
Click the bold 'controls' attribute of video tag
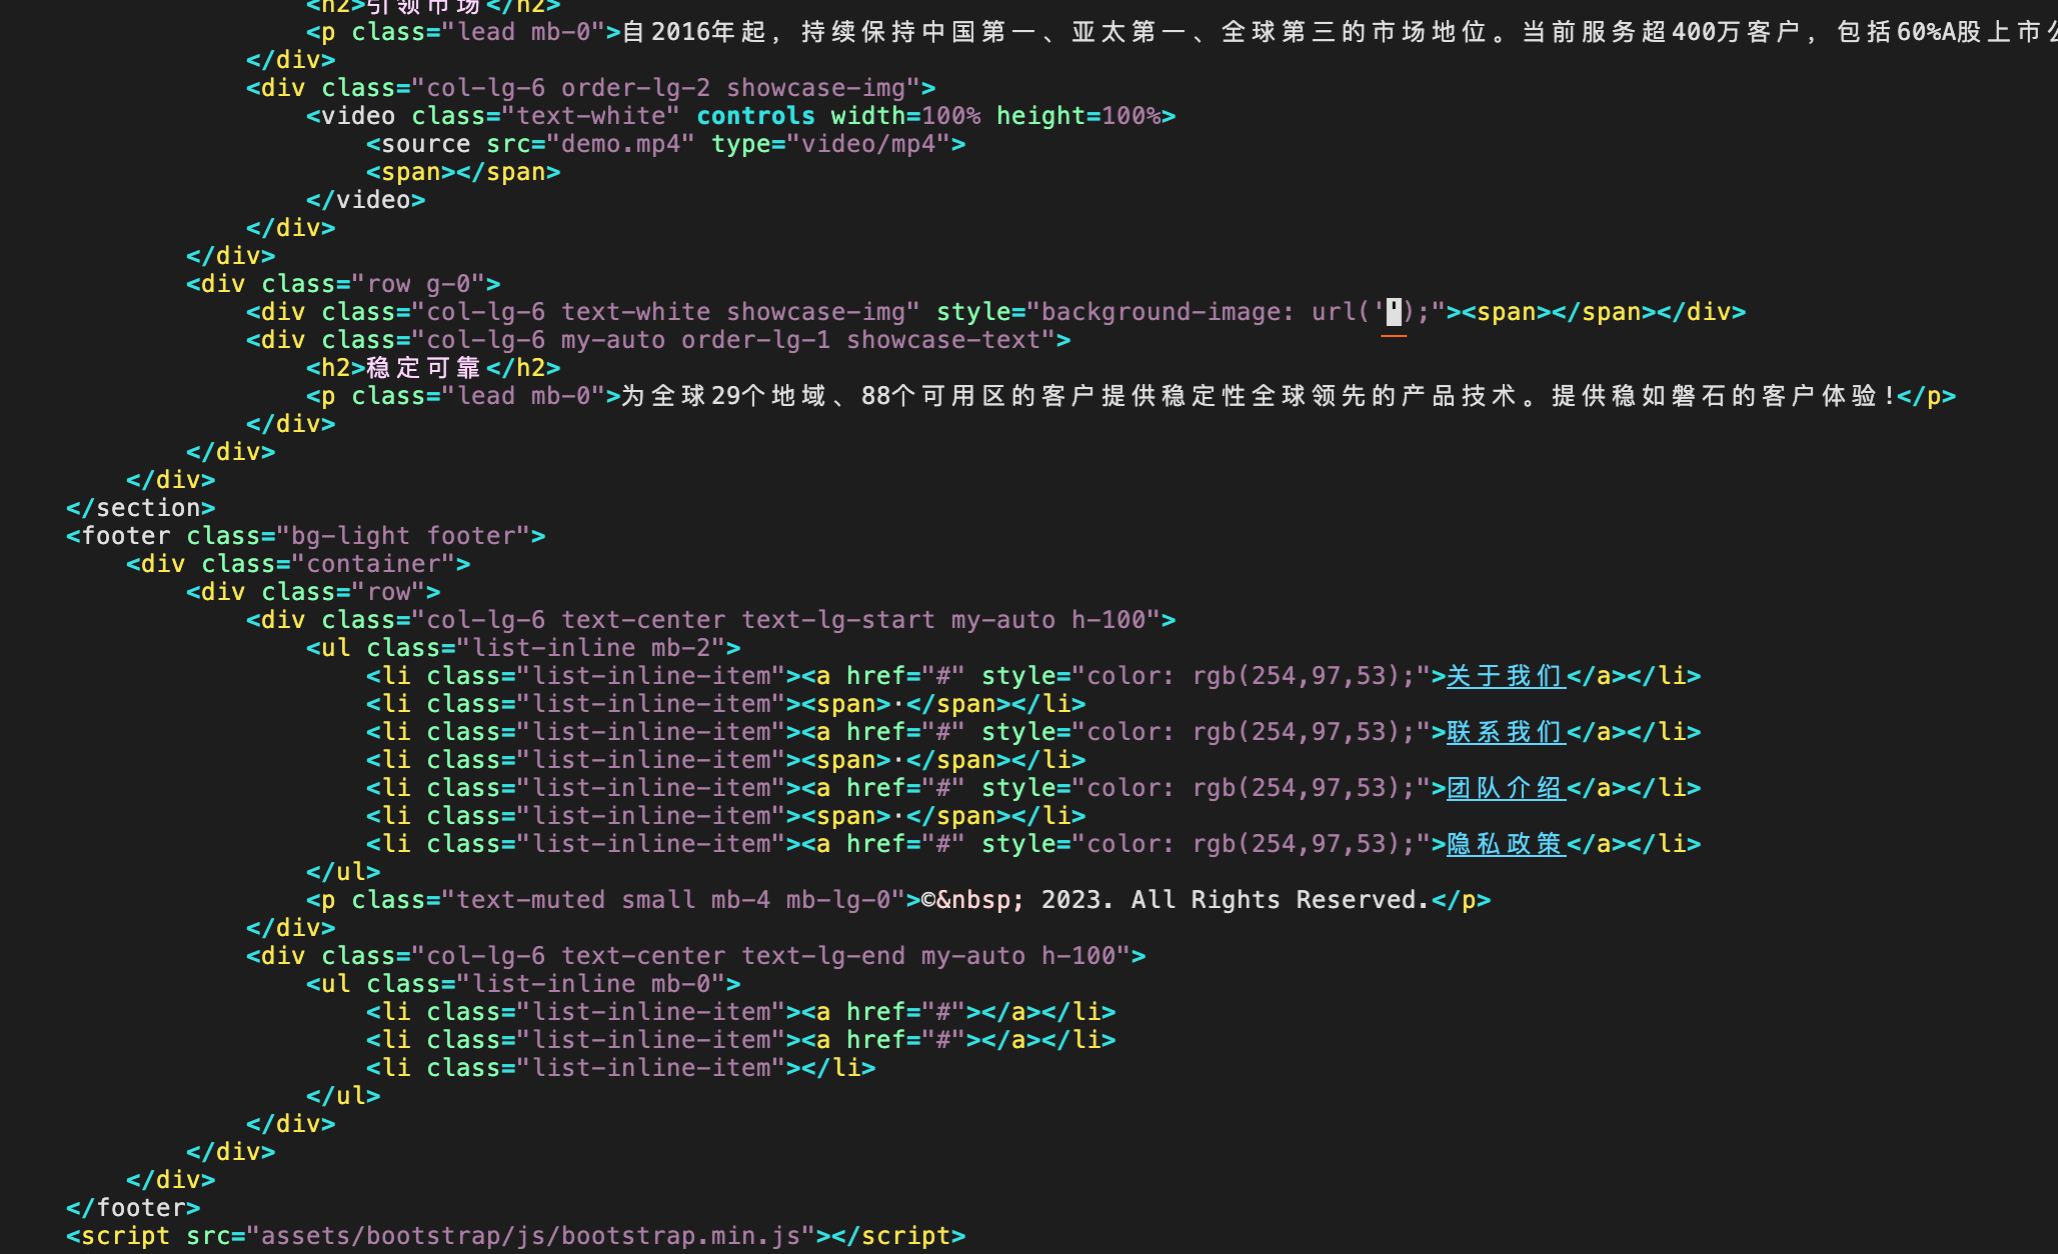pos(755,116)
